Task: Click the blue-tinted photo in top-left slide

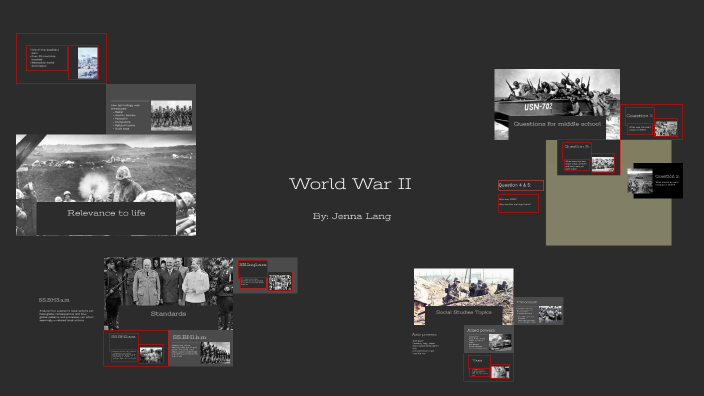Action: click(88, 63)
